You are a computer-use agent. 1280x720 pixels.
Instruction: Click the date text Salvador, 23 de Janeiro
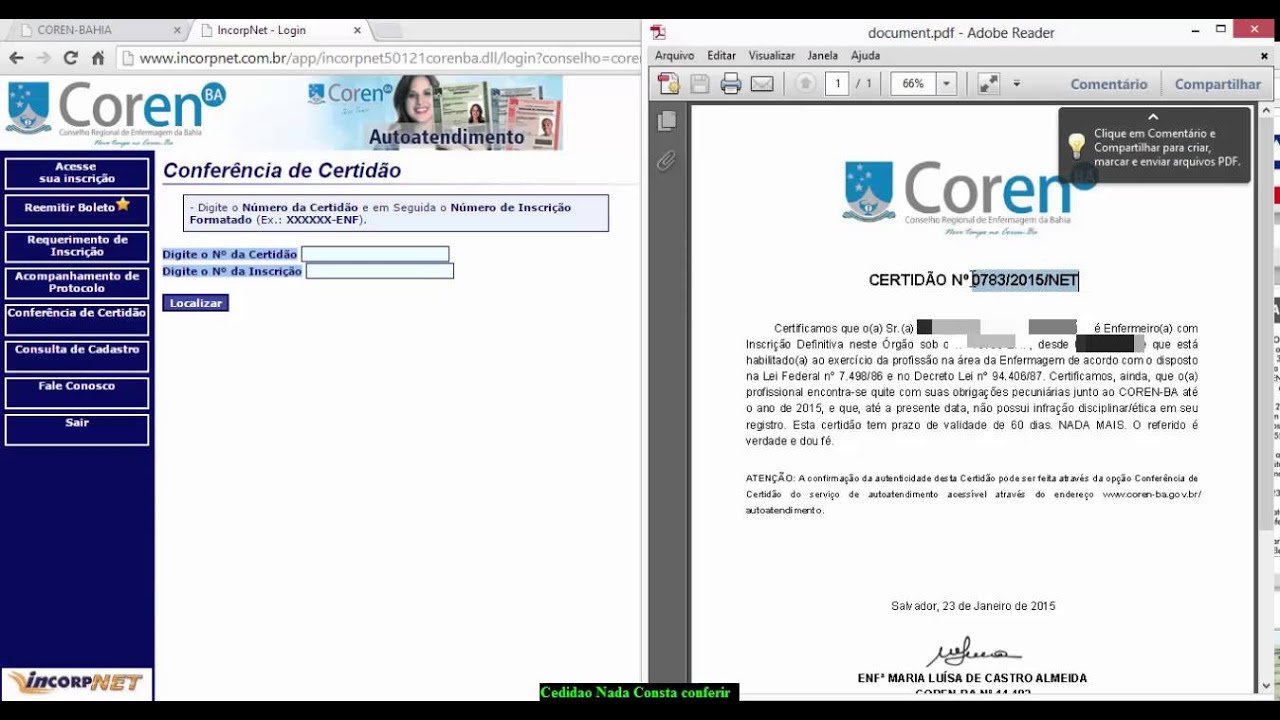[973, 606]
